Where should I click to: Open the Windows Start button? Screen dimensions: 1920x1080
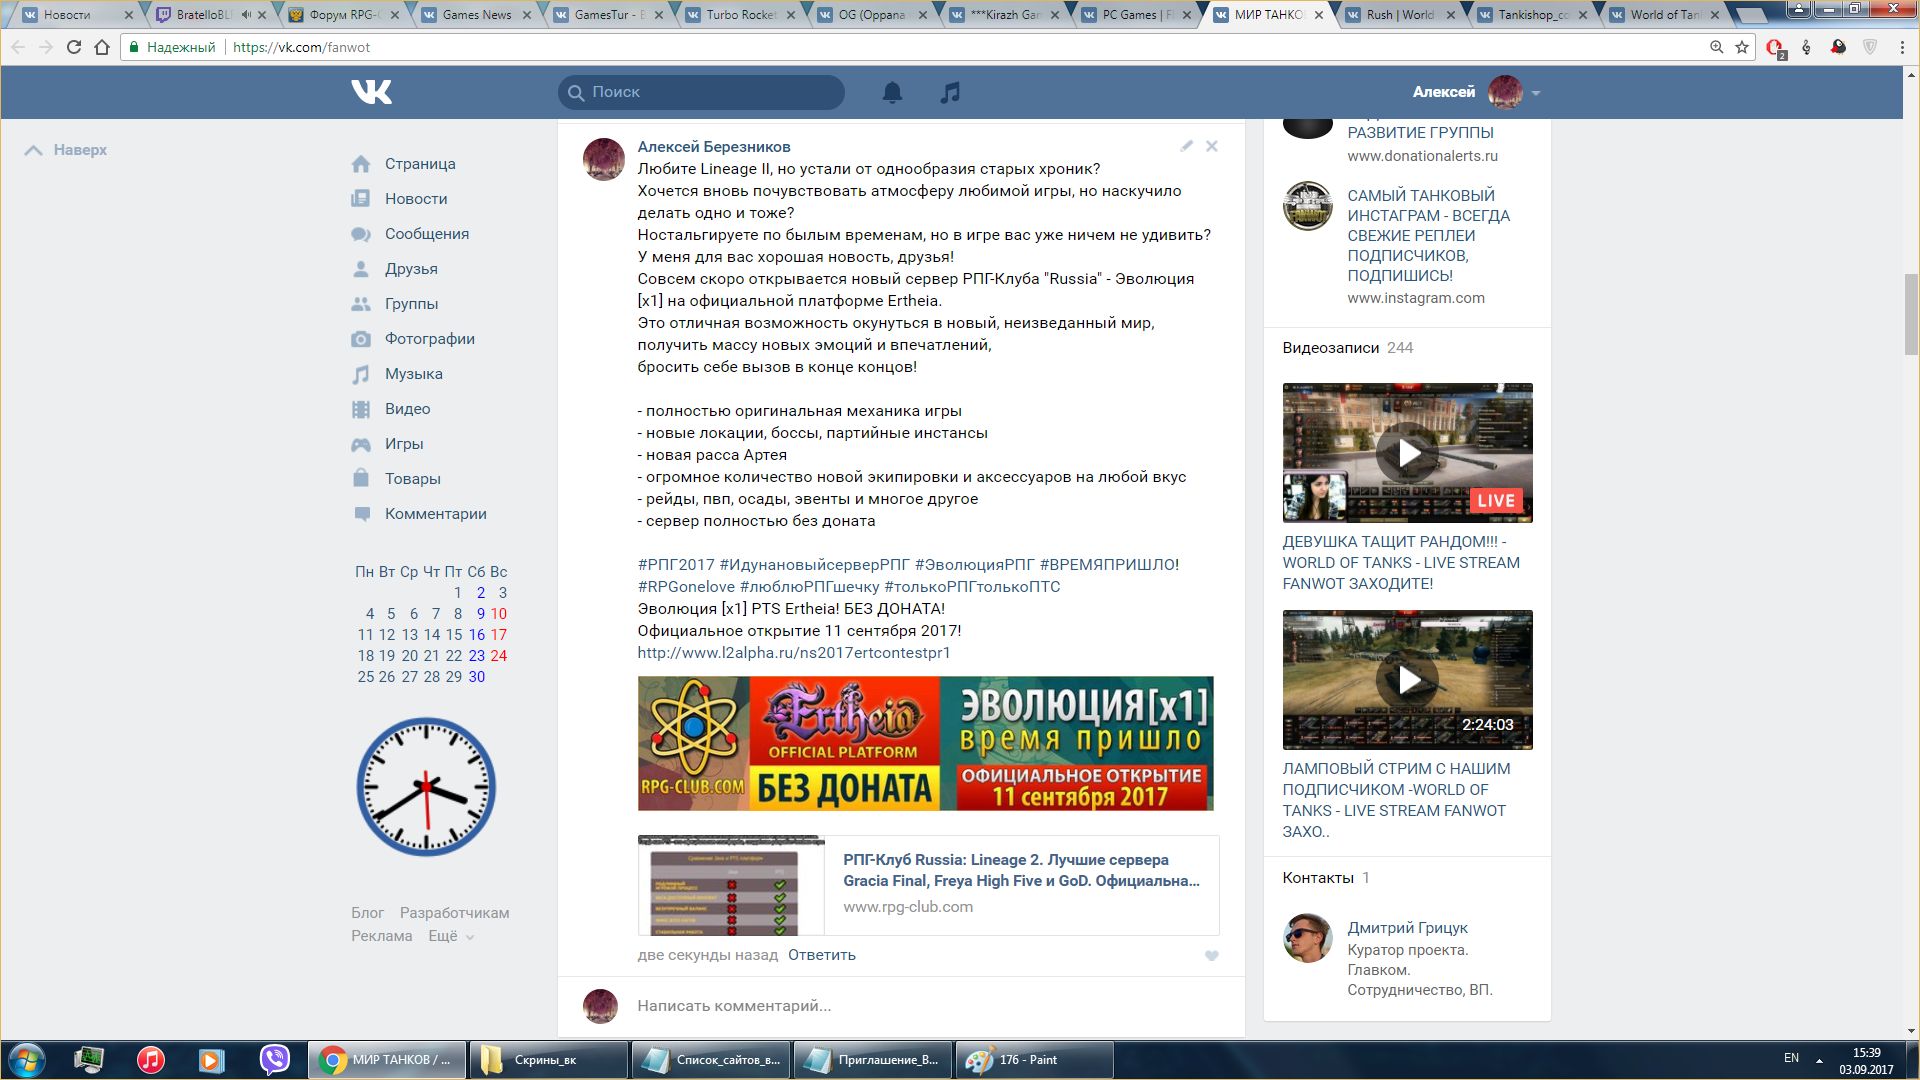[x=27, y=1060]
